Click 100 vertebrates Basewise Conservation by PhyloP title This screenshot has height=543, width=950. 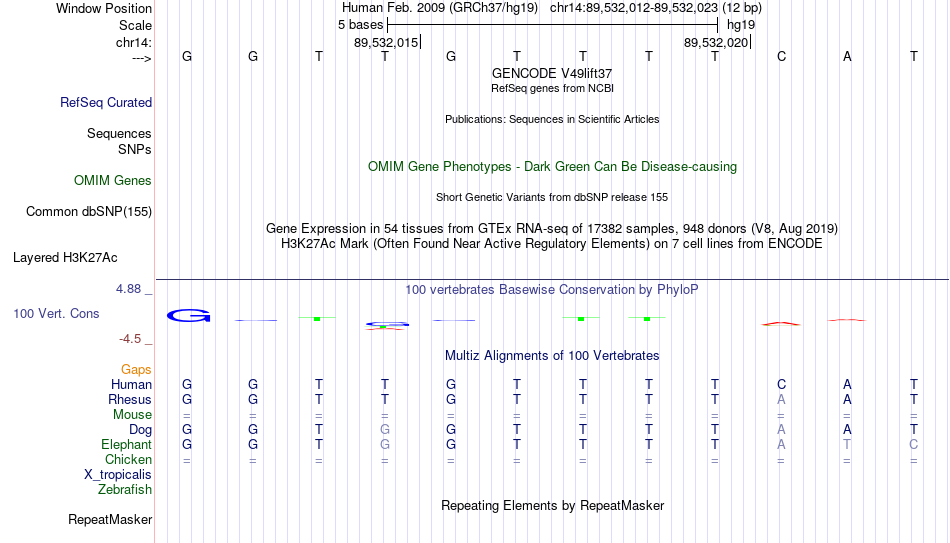552,290
